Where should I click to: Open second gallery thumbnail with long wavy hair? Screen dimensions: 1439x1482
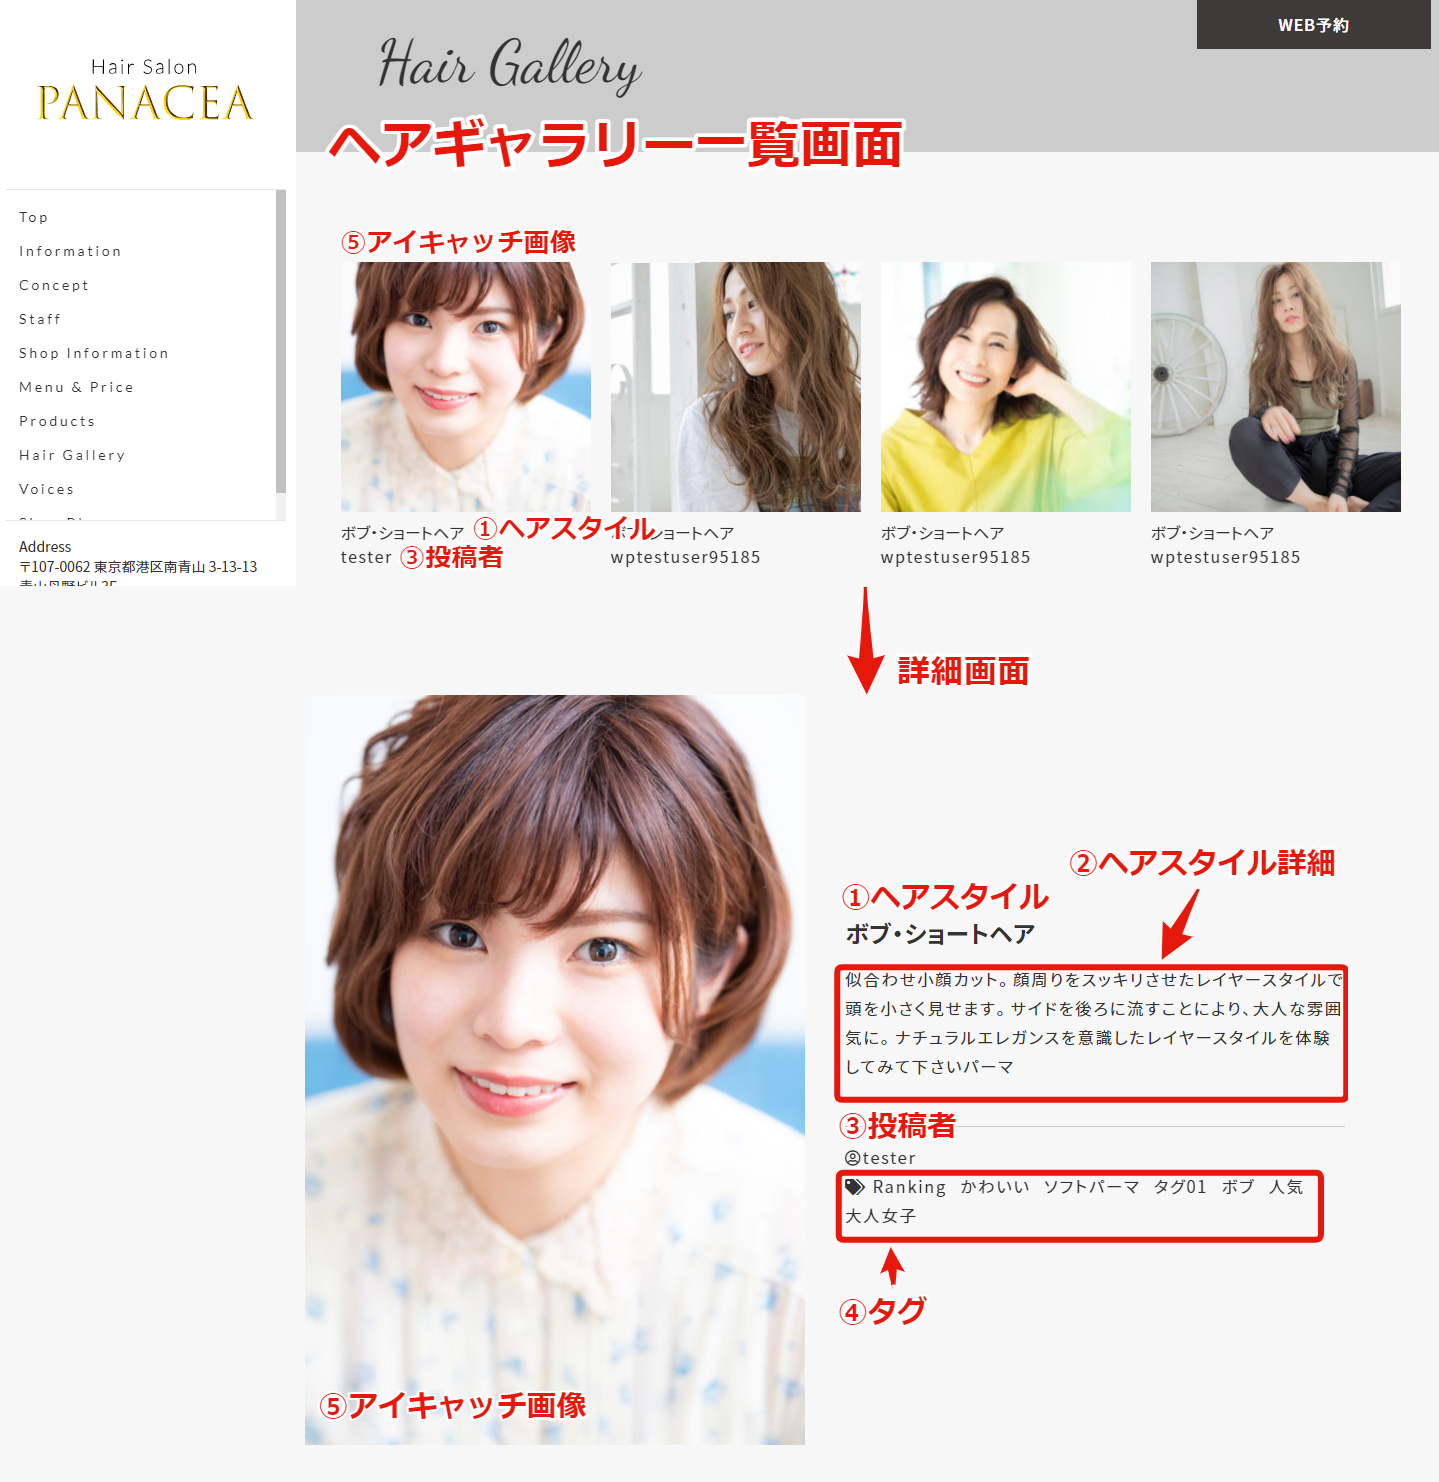(x=735, y=387)
